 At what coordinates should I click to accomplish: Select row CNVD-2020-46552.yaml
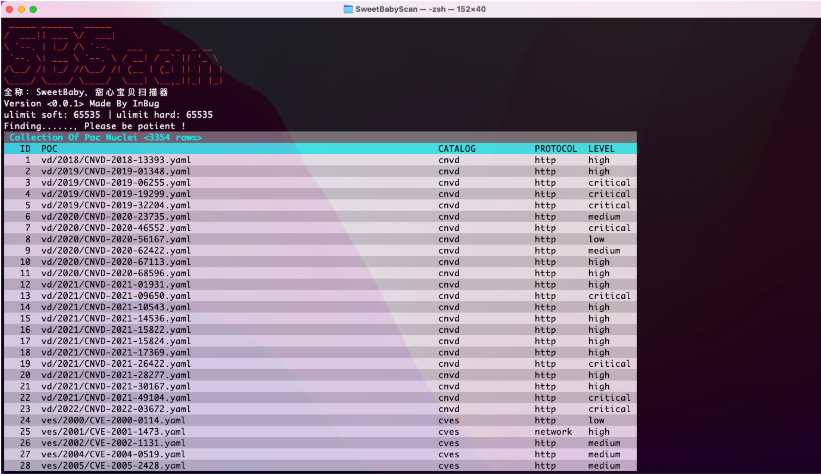coord(320,228)
